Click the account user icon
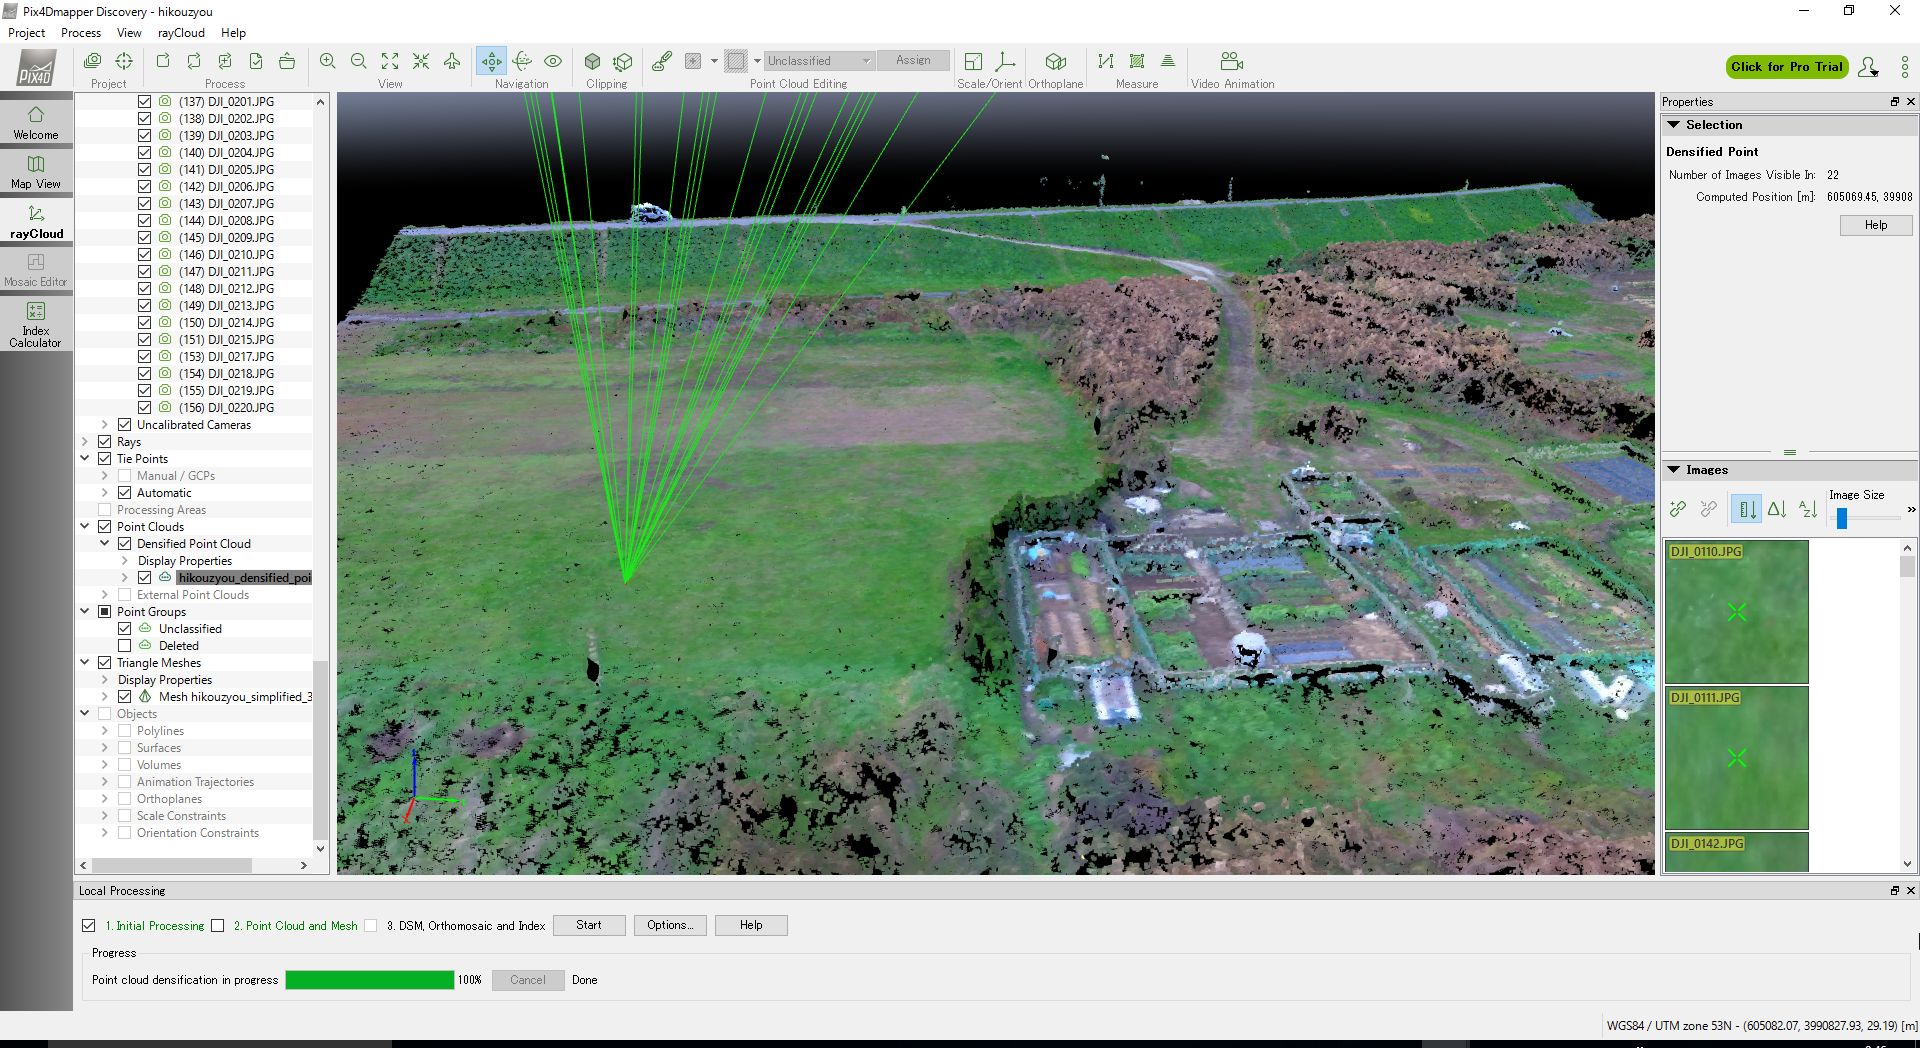The image size is (1920, 1048). click(1868, 67)
